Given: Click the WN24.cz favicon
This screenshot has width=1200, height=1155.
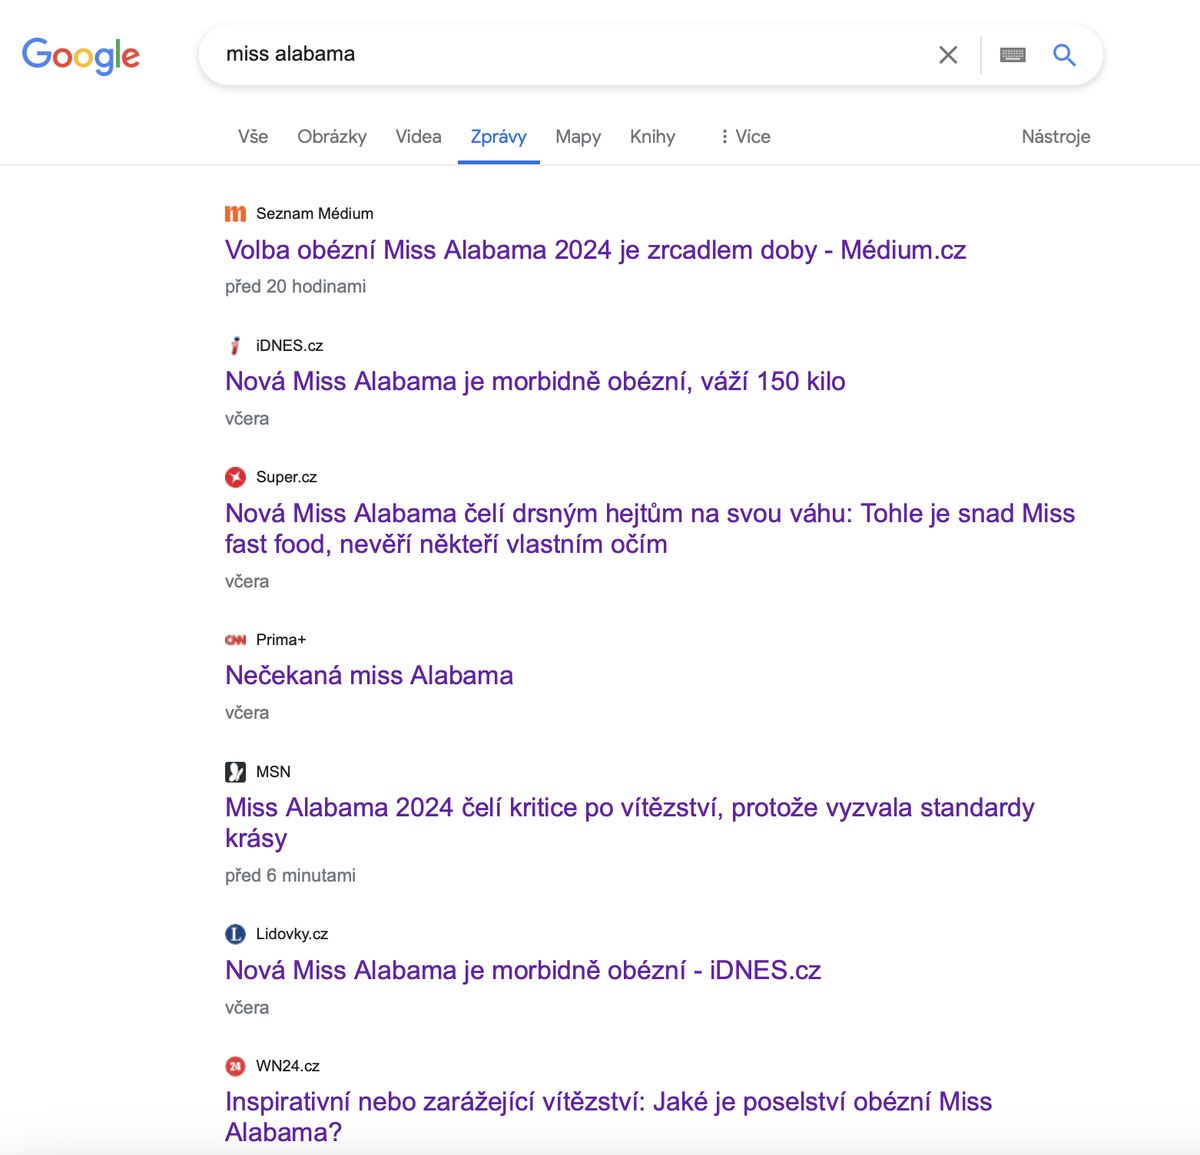Looking at the screenshot, I should click(x=235, y=1066).
